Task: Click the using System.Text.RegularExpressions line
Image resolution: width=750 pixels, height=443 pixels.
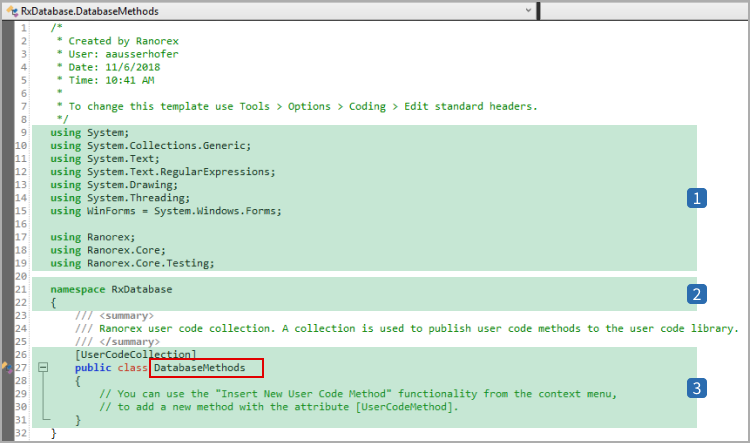Action: (162, 171)
